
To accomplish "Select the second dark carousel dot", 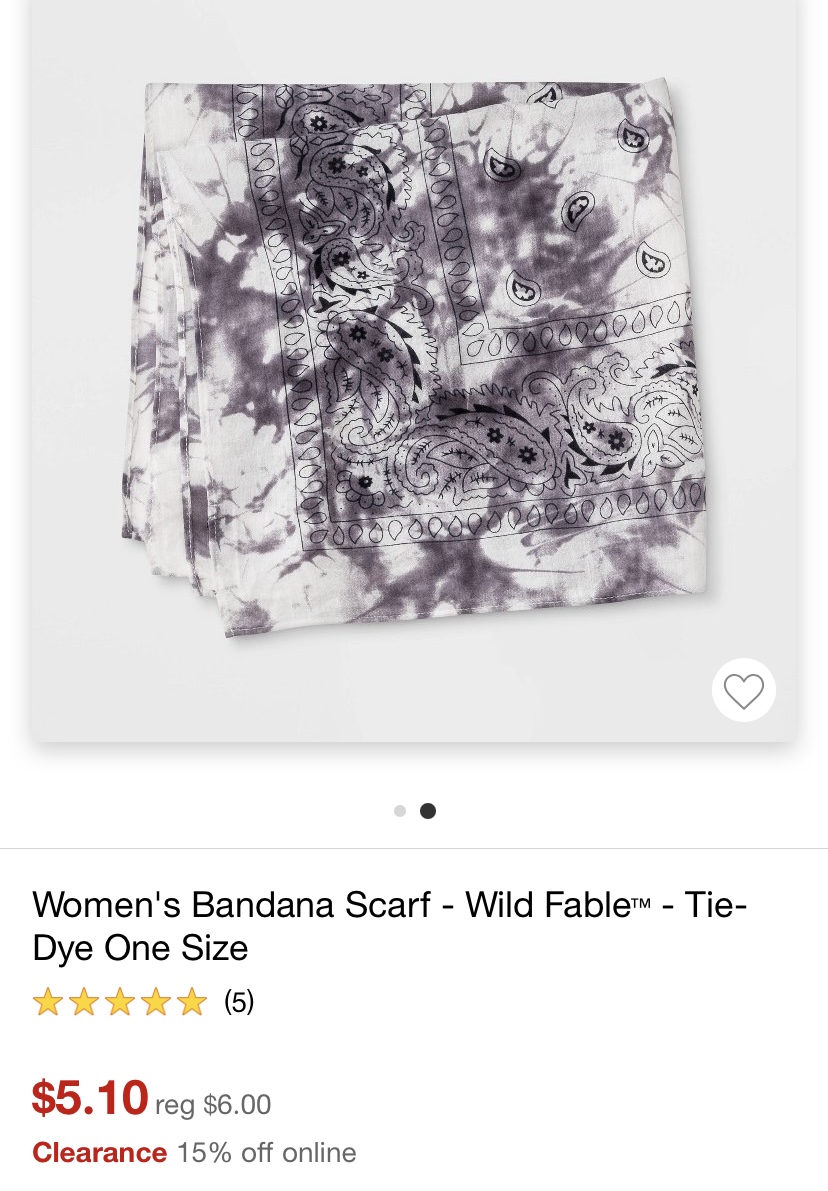I will pyautogui.click(x=428, y=811).
